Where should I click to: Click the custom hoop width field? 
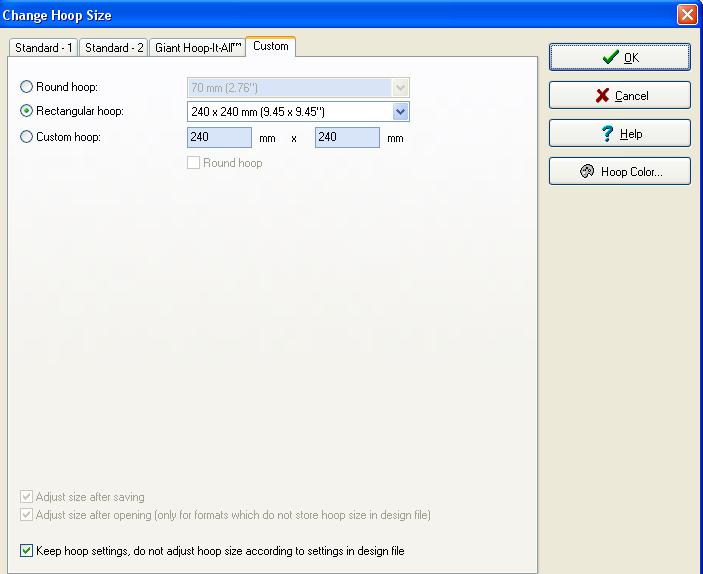(219, 137)
